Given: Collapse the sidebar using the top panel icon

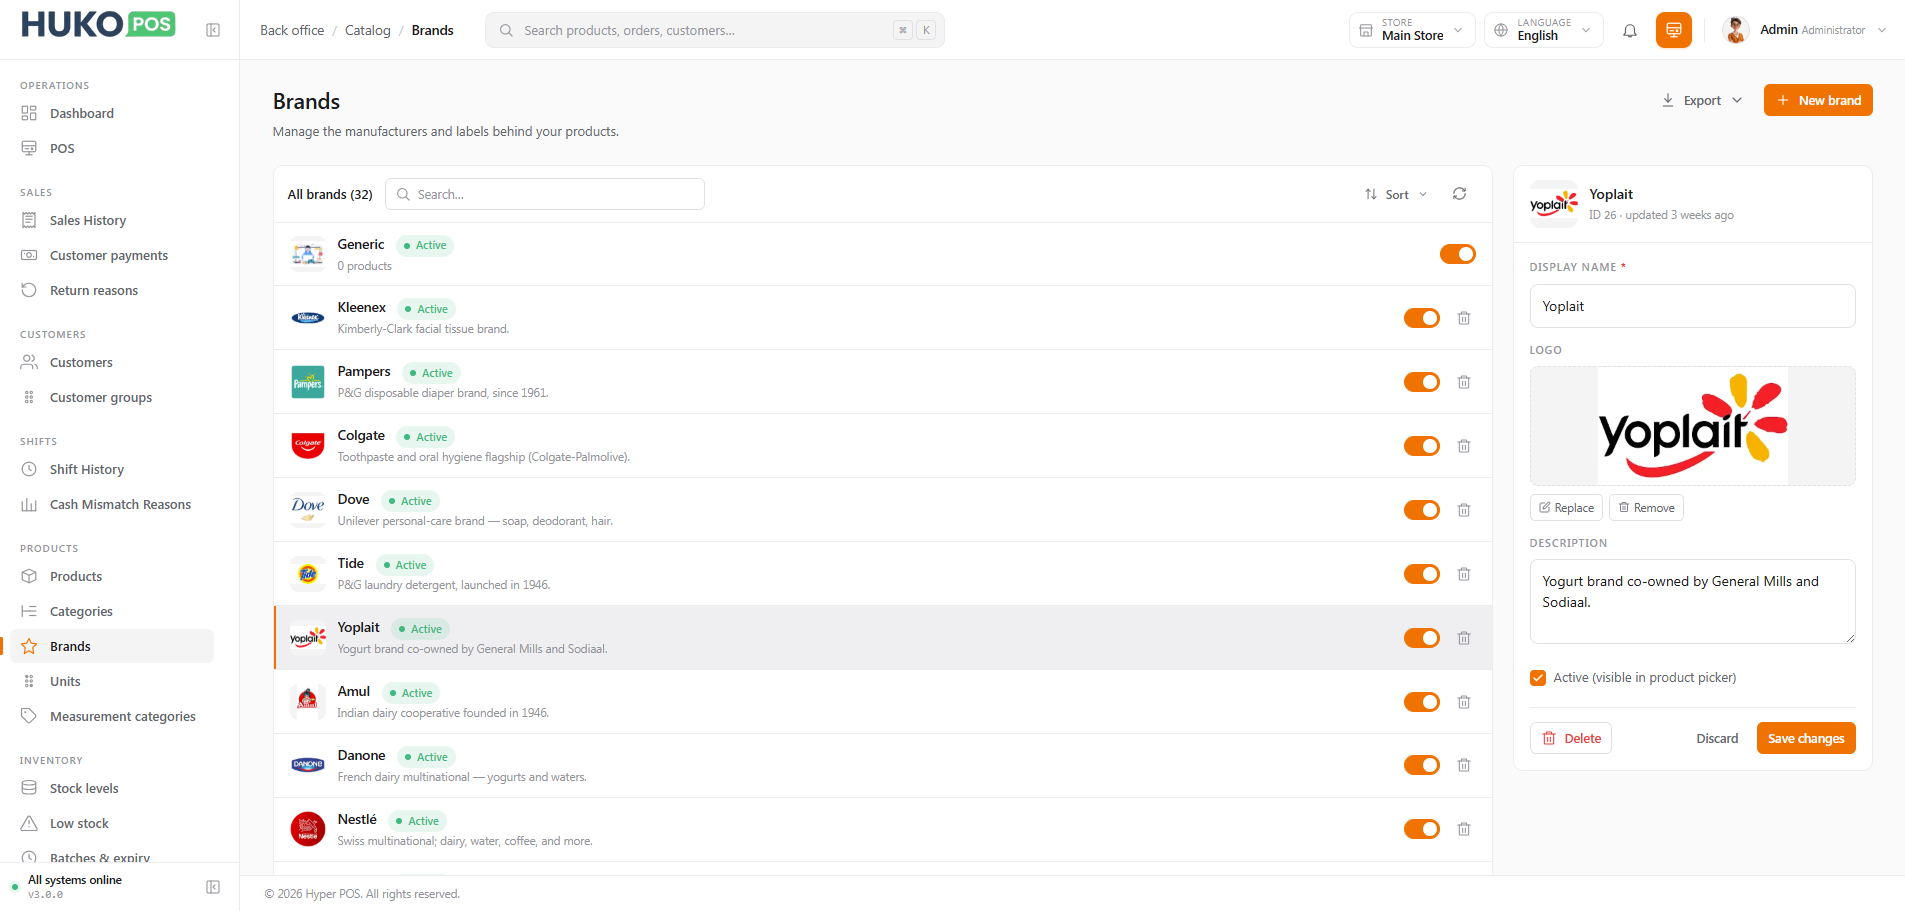Looking at the screenshot, I should point(213,30).
